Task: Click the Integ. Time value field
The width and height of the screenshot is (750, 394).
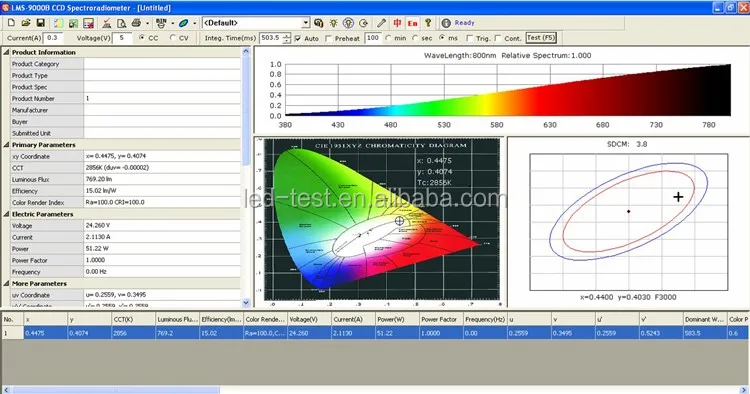Action: tap(271, 38)
